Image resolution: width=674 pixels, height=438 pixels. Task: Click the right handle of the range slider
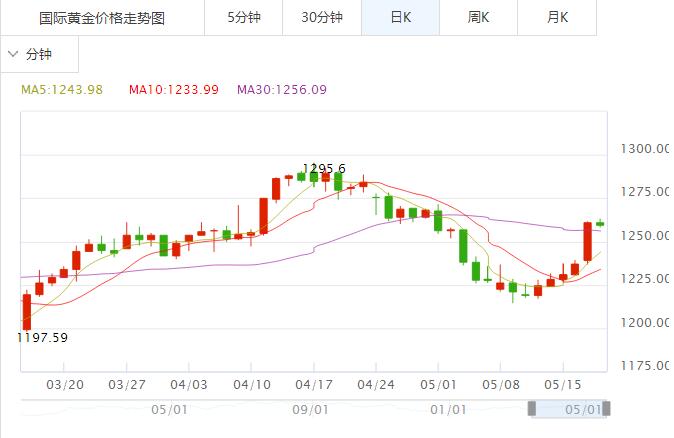pyautogui.click(x=606, y=408)
